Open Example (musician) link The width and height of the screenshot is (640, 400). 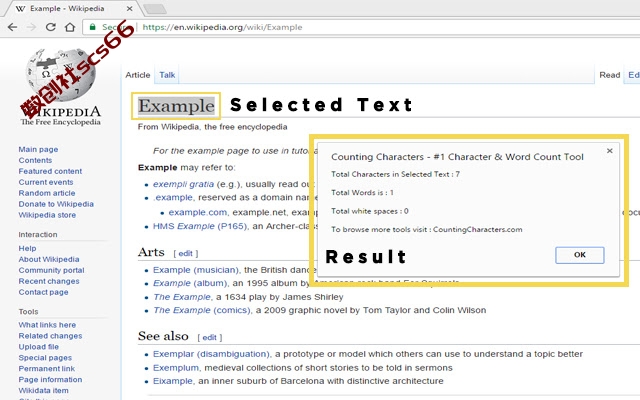pyautogui.click(x=196, y=270)
